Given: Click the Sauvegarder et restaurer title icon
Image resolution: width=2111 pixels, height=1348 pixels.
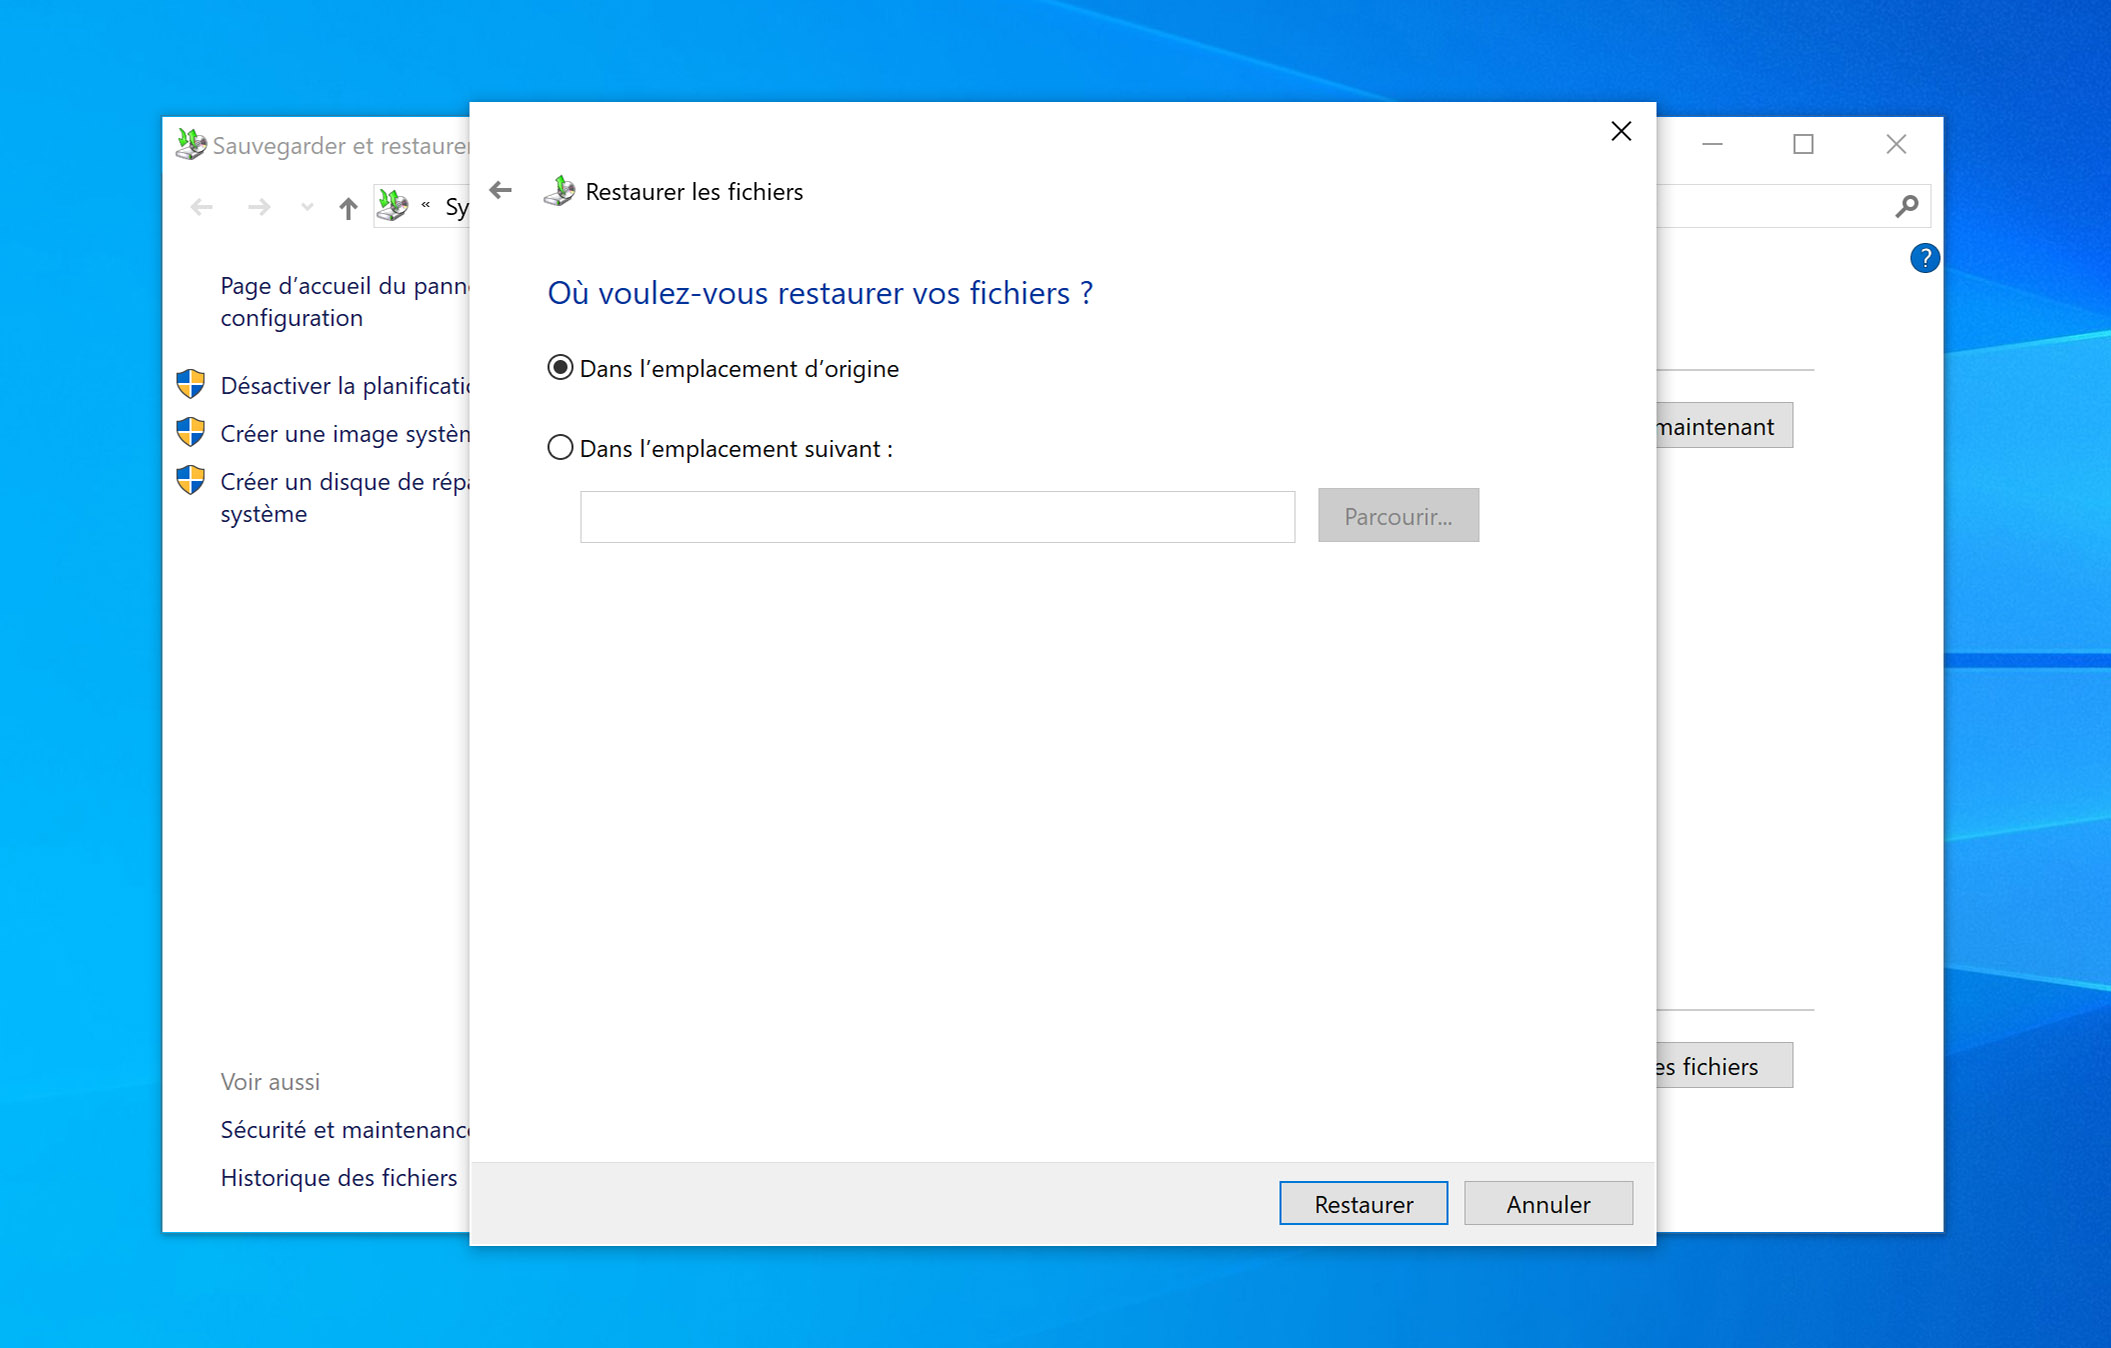Looking at the screenshot, I should (x=191, y=144).
